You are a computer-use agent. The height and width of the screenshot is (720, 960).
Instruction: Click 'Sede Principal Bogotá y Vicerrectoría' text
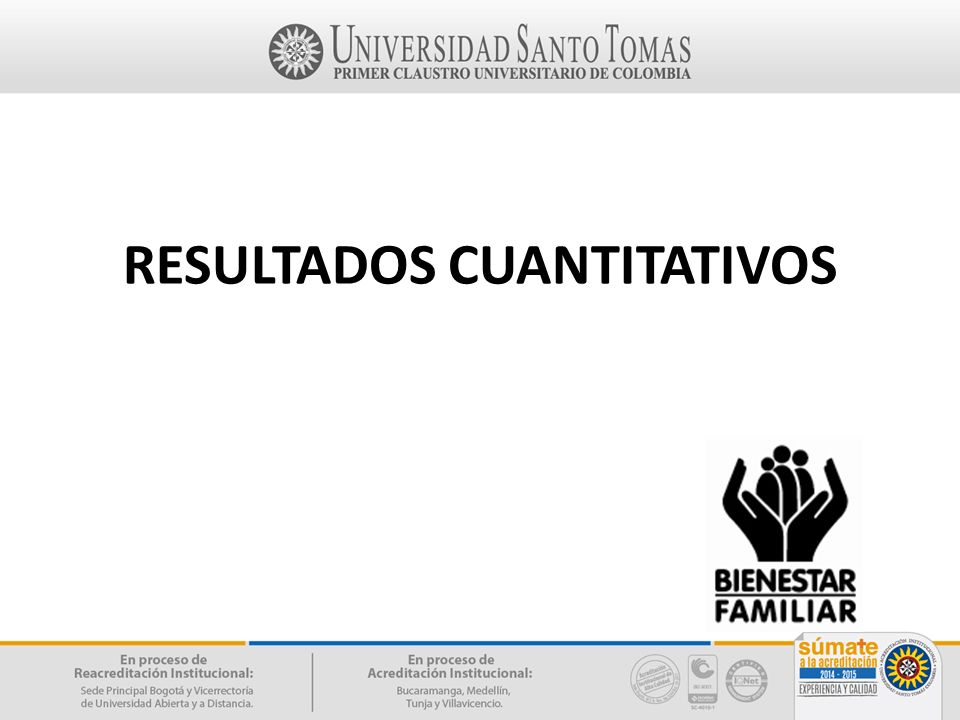click(x=167, y=690)
